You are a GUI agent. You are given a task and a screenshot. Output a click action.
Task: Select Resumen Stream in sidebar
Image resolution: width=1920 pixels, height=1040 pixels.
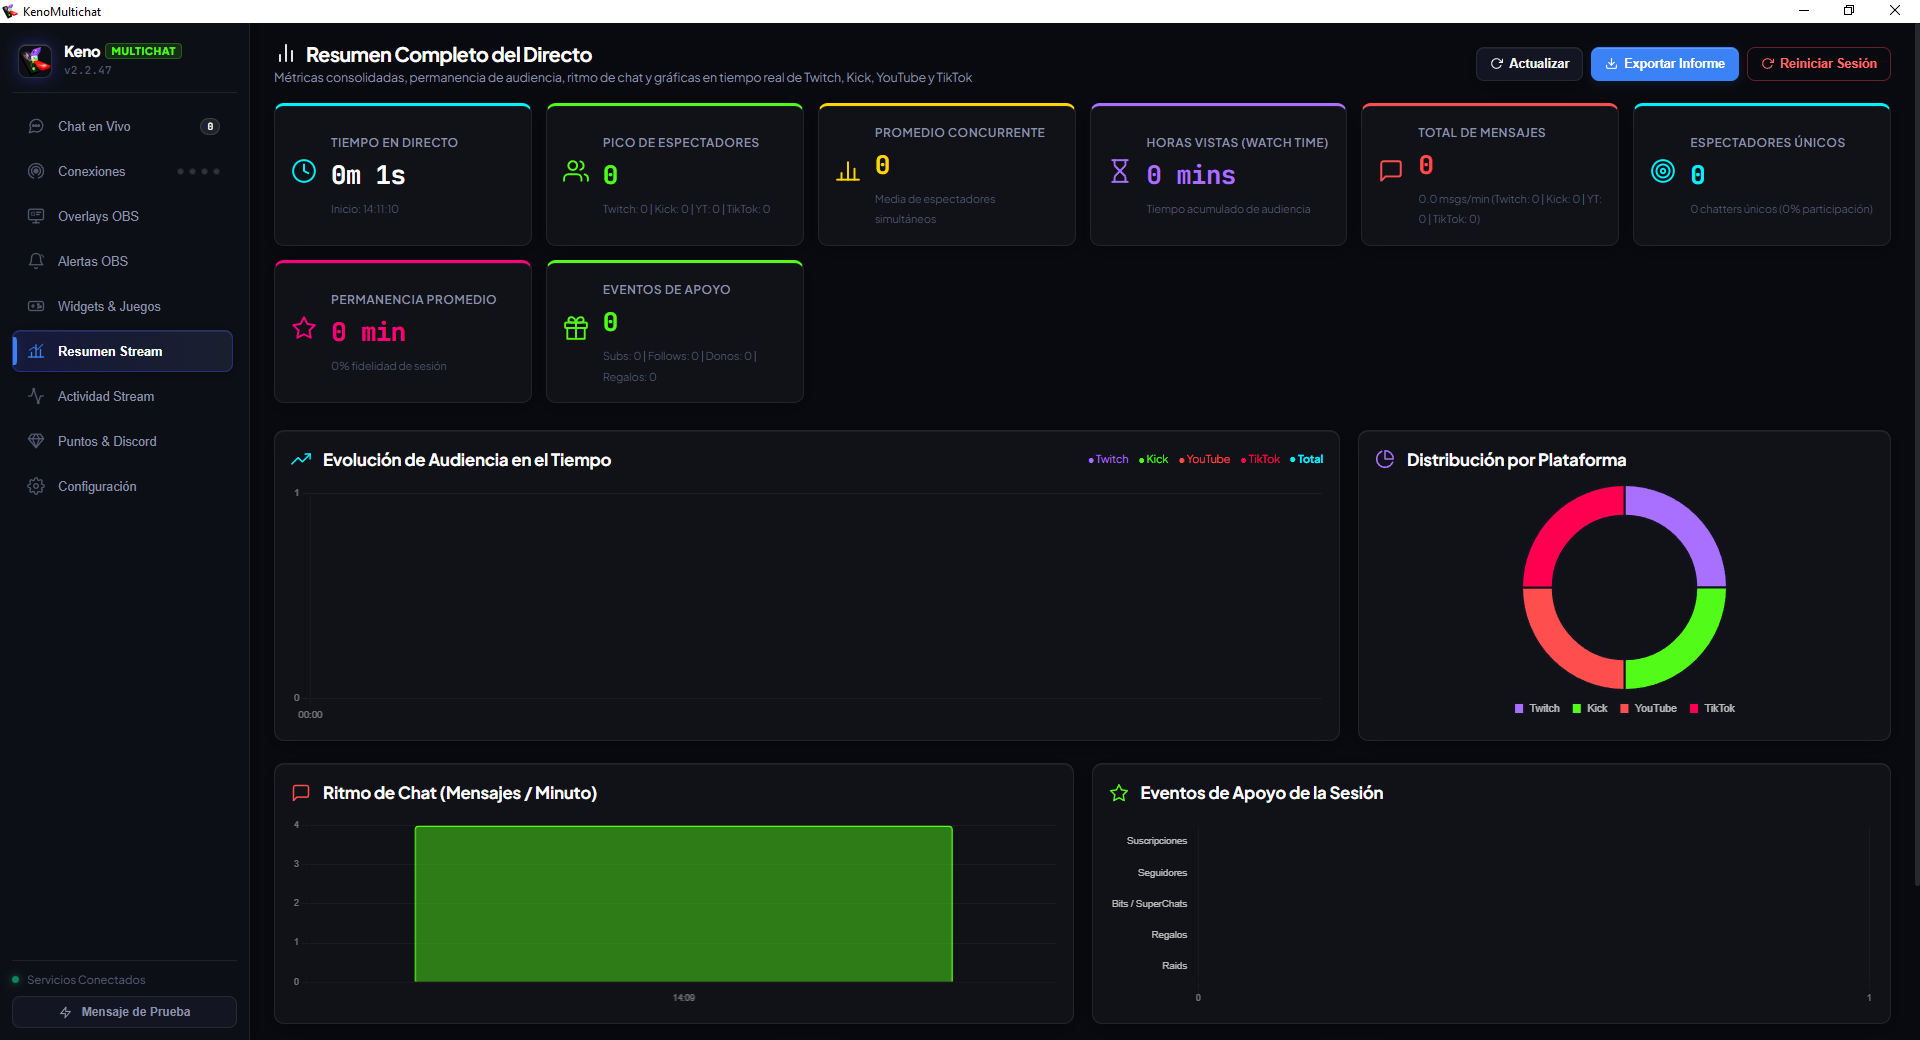123,351
